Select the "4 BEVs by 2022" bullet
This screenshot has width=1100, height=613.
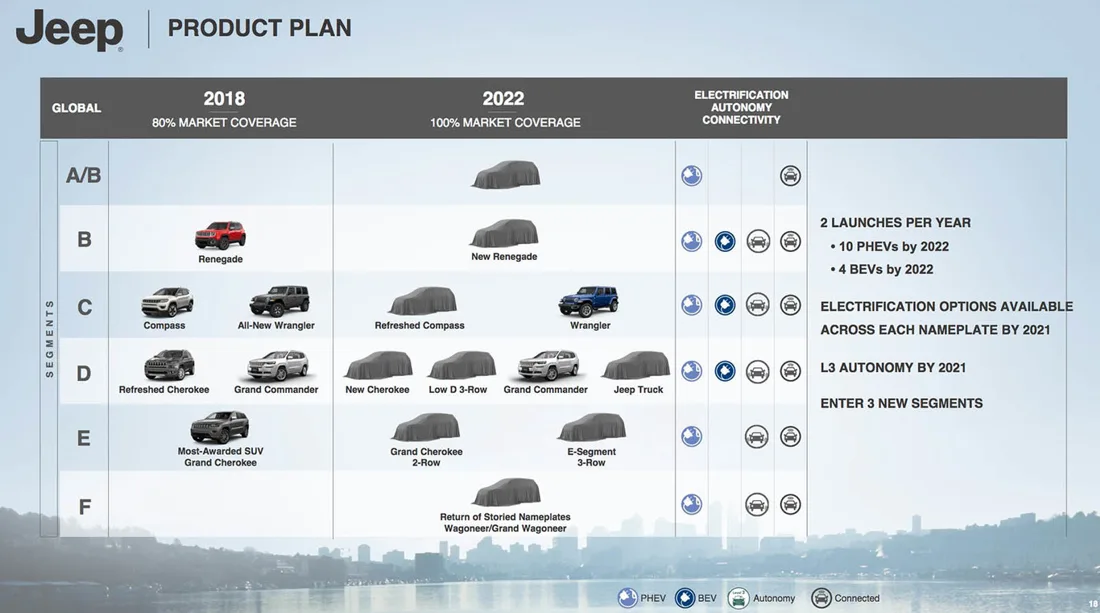(x=882, y=269)
